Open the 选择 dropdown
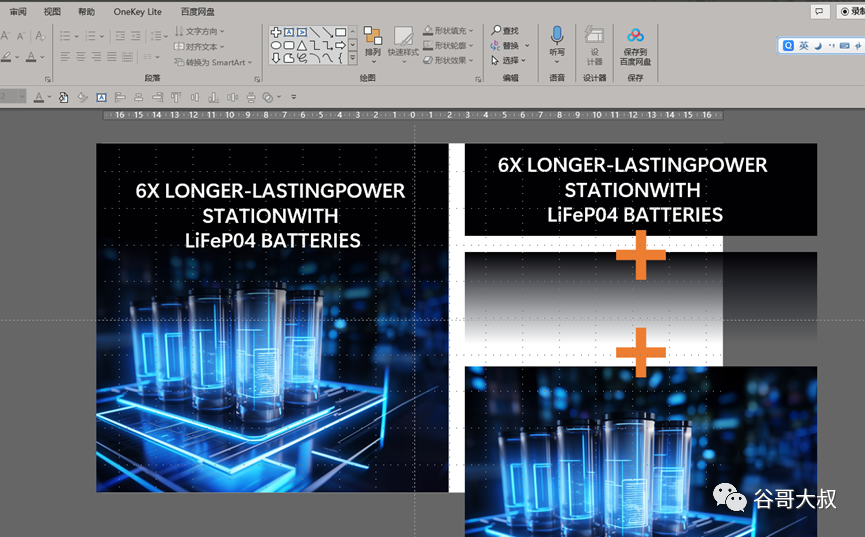Screen dimensions: 865x537 coord(509,60)
